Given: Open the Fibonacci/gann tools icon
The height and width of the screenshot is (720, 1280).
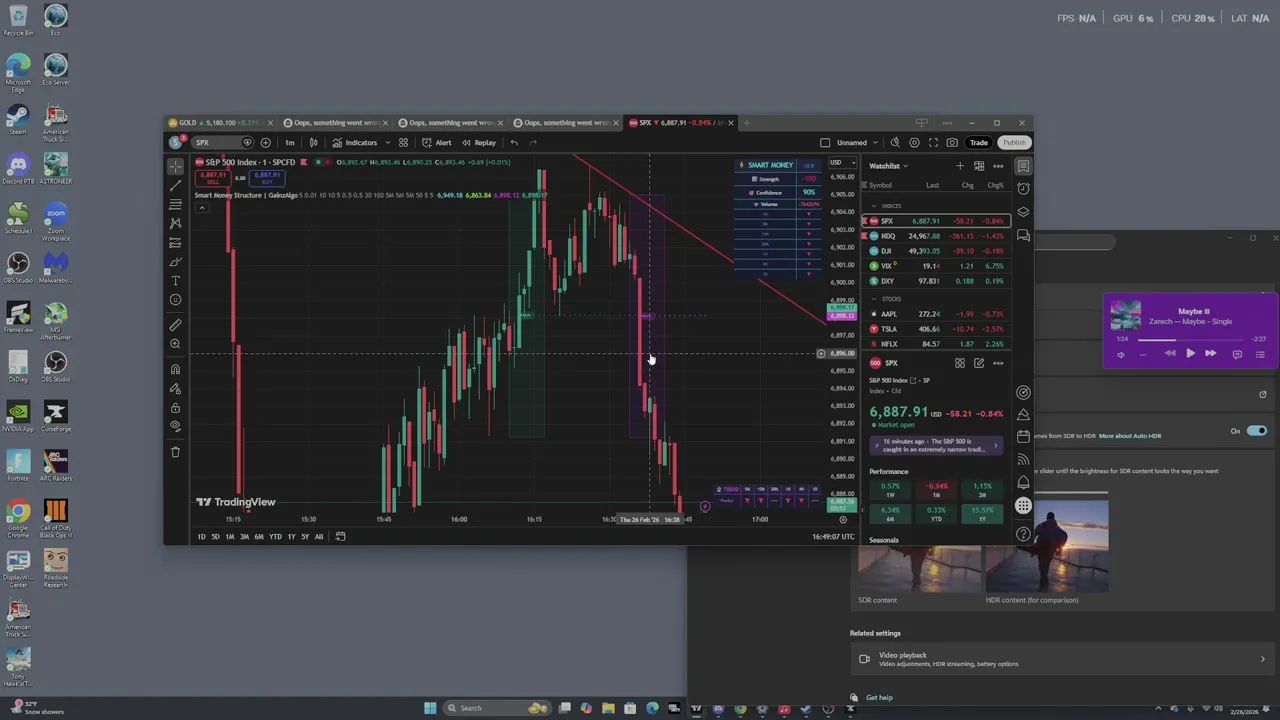Looking at the screenshot, I should 176,204.
